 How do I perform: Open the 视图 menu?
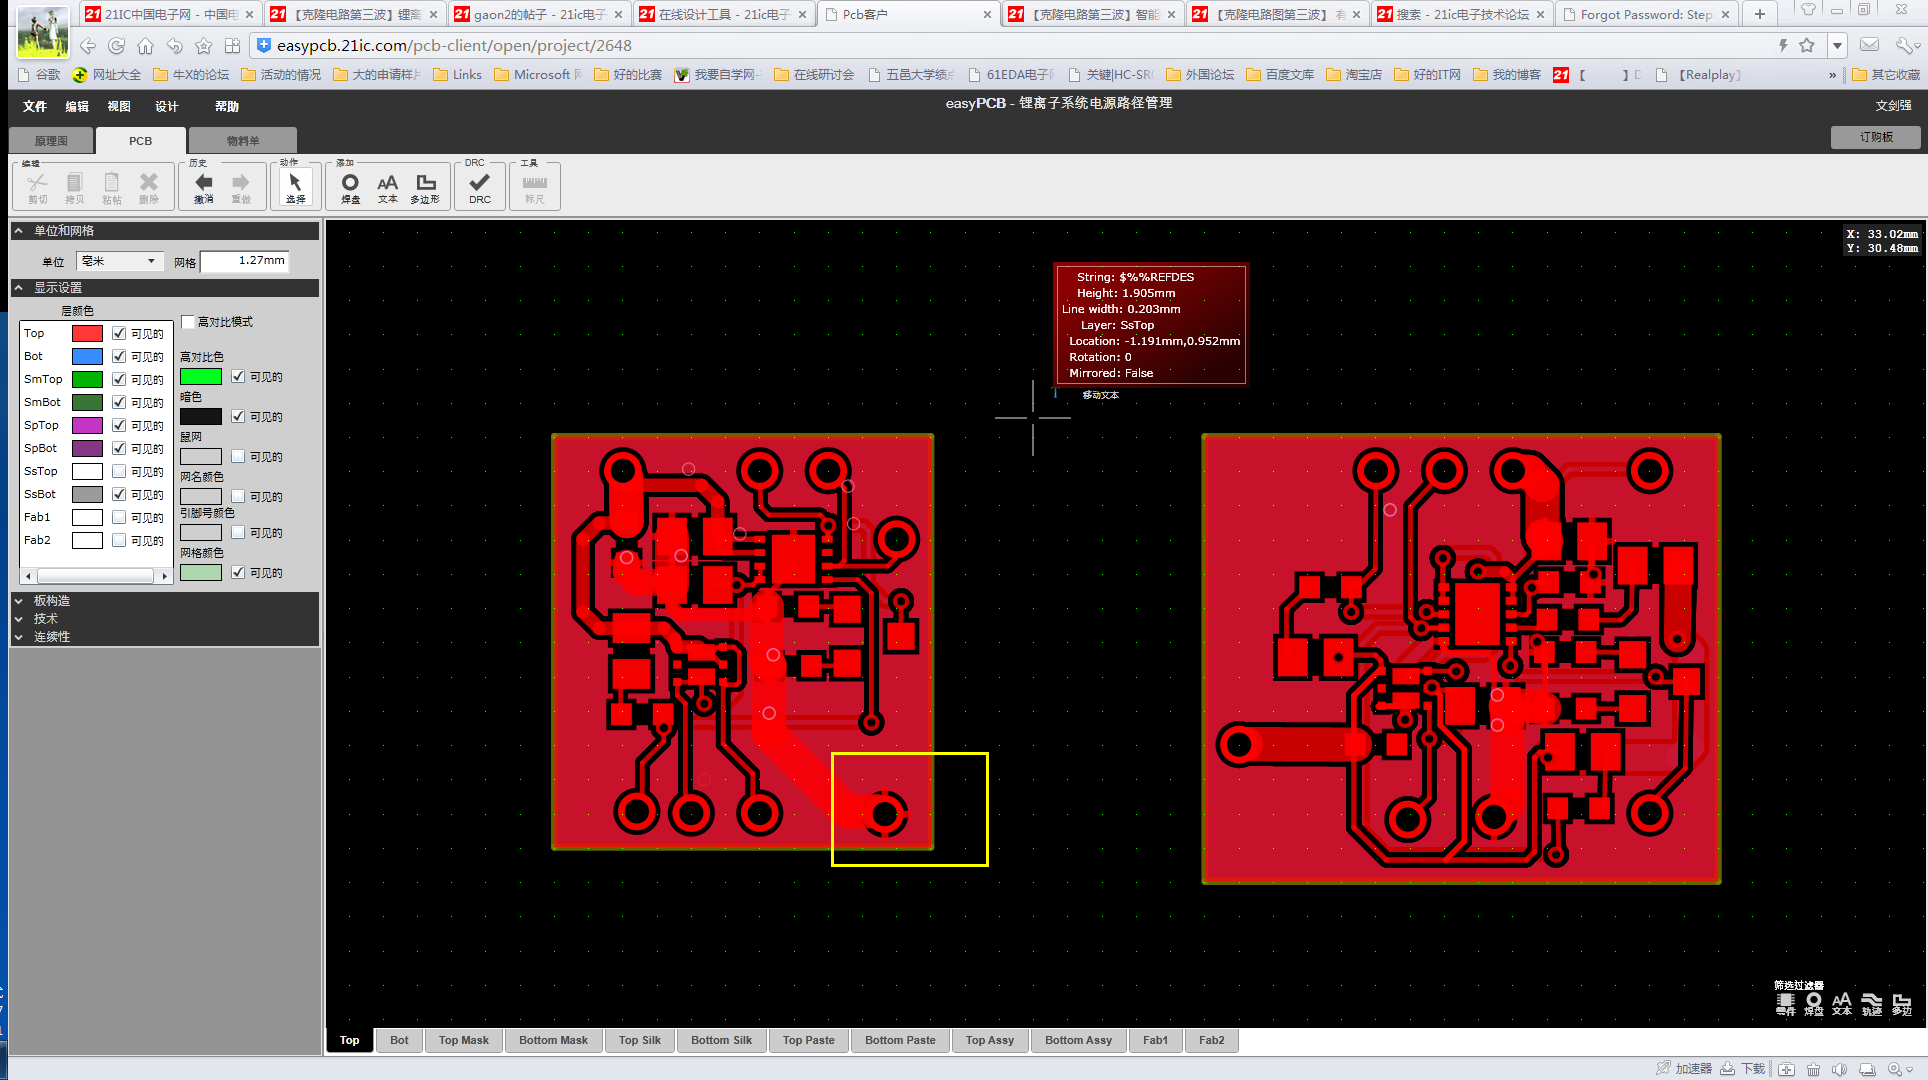click(119, 106)
